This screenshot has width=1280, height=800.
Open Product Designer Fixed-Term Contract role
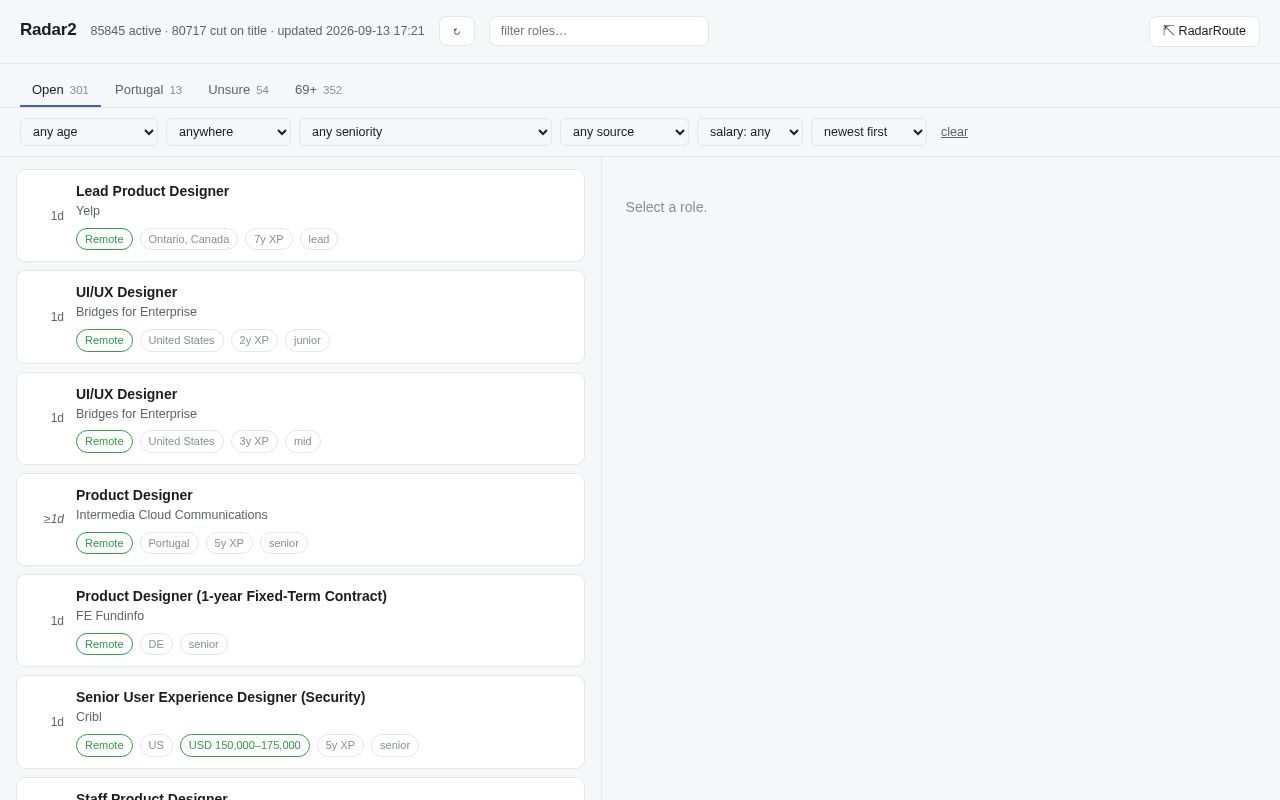pos(300,620)
